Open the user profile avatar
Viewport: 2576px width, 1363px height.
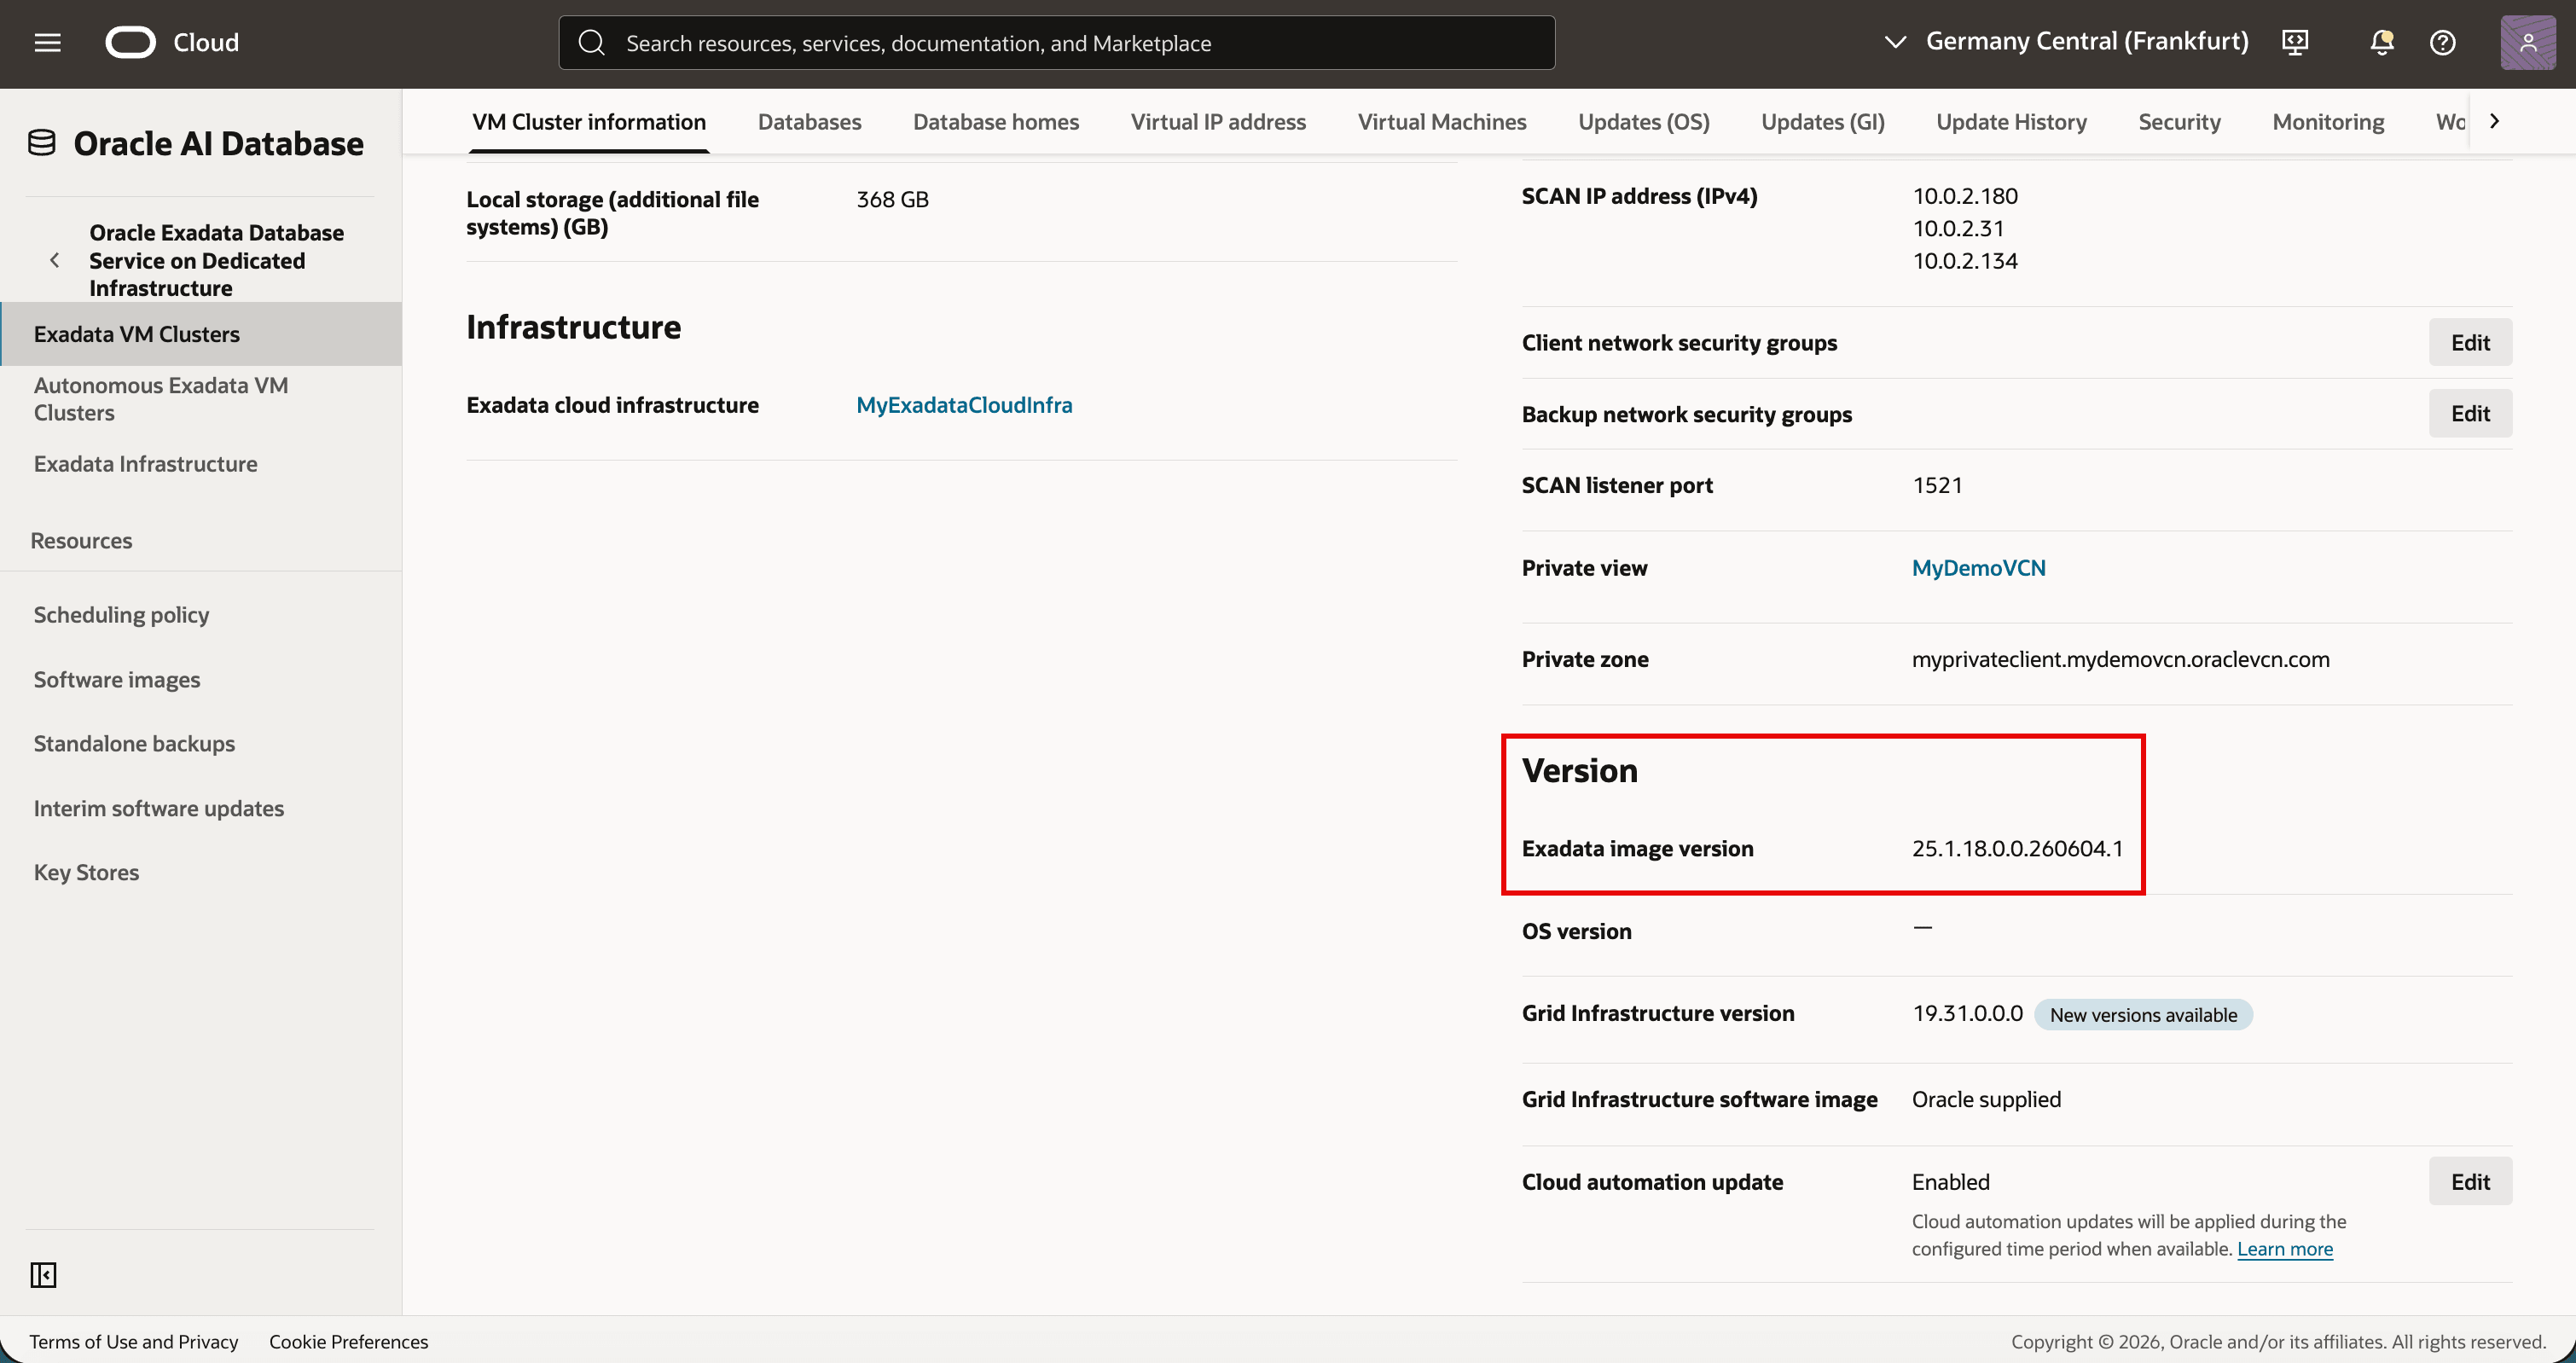pos(2527,42)
